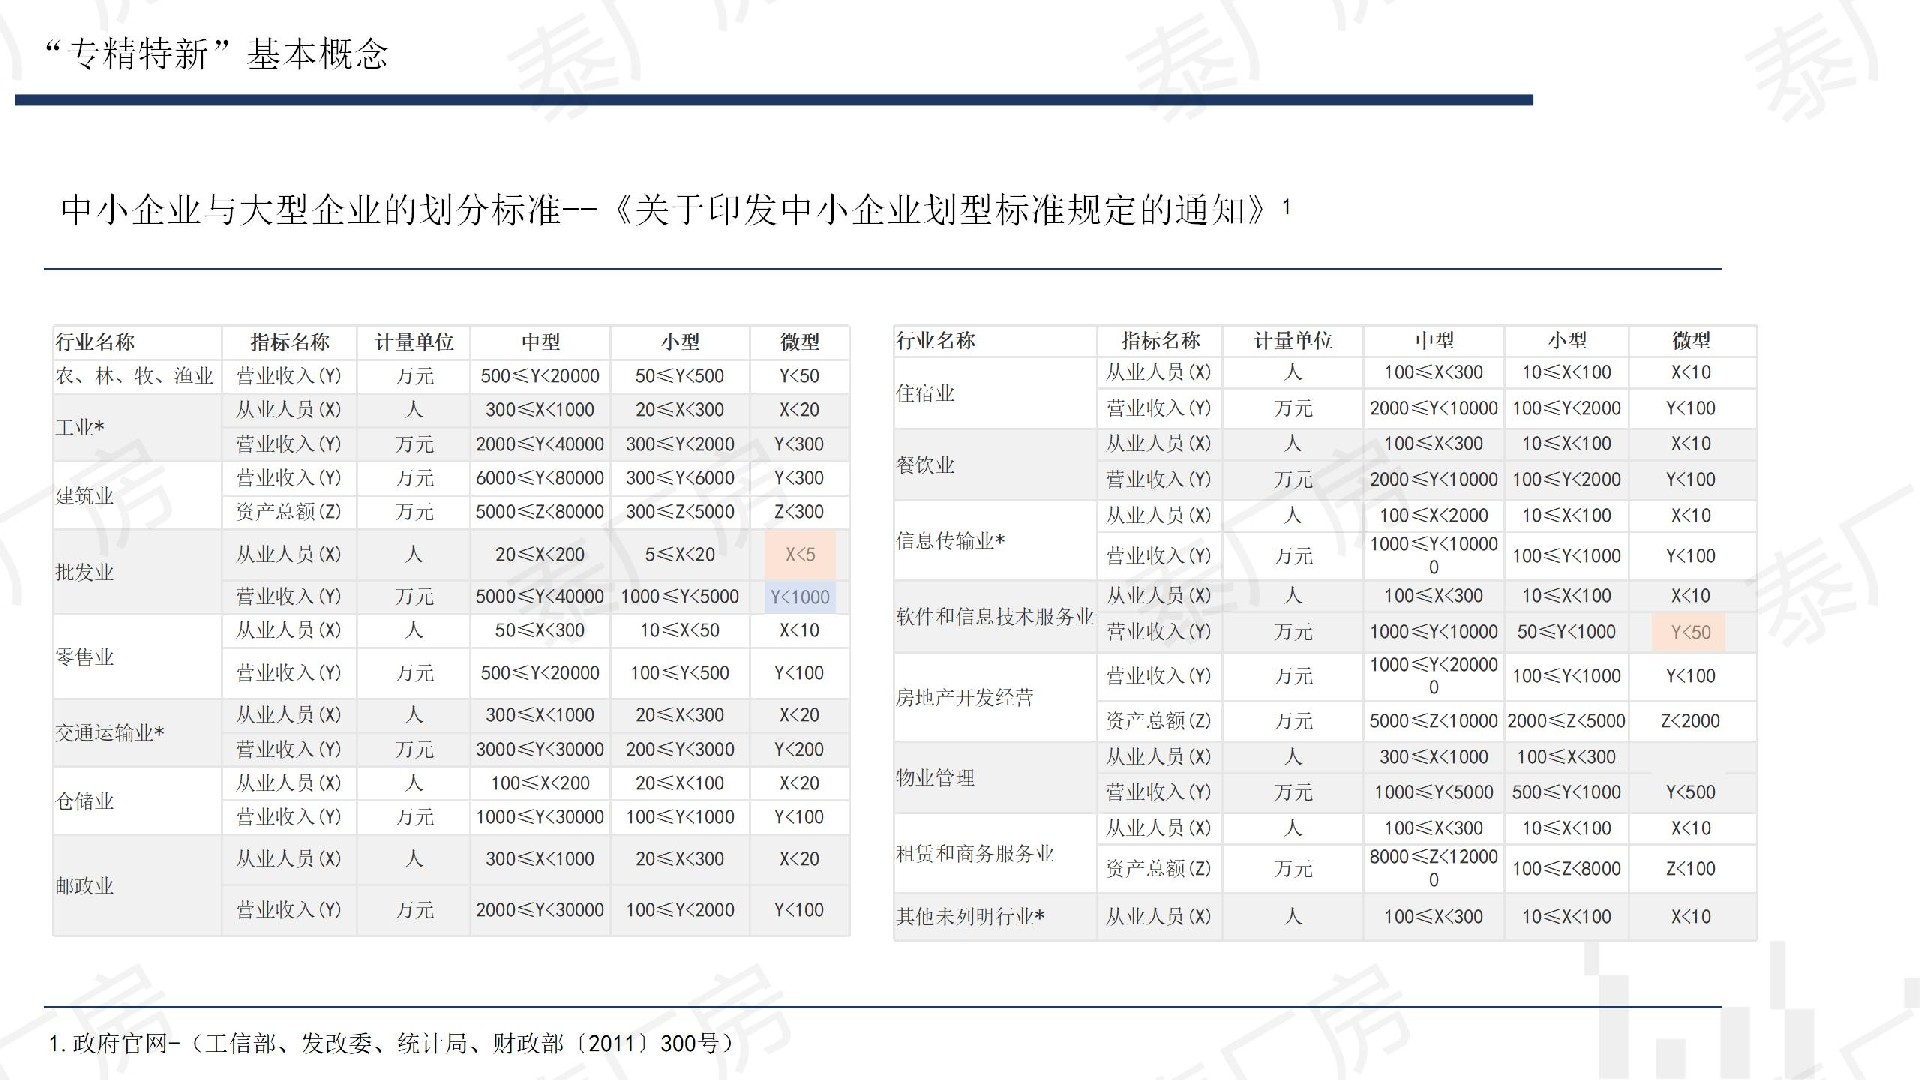Click the 2000≤Z<5000 cell

click(x=1566, y=721)
